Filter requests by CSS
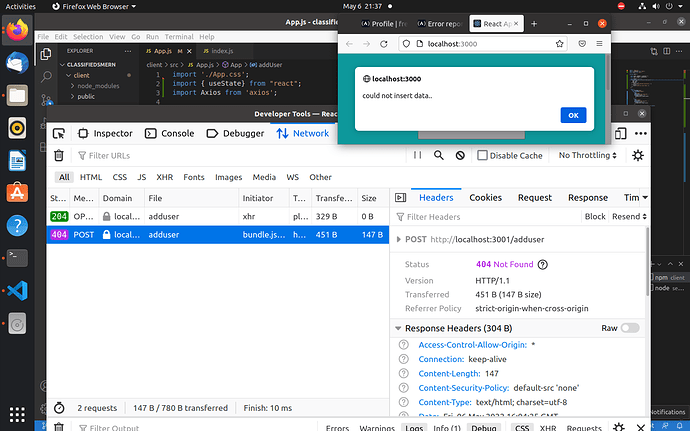The height and width of the screenshot is (431, 690). [x=120, y=177]
